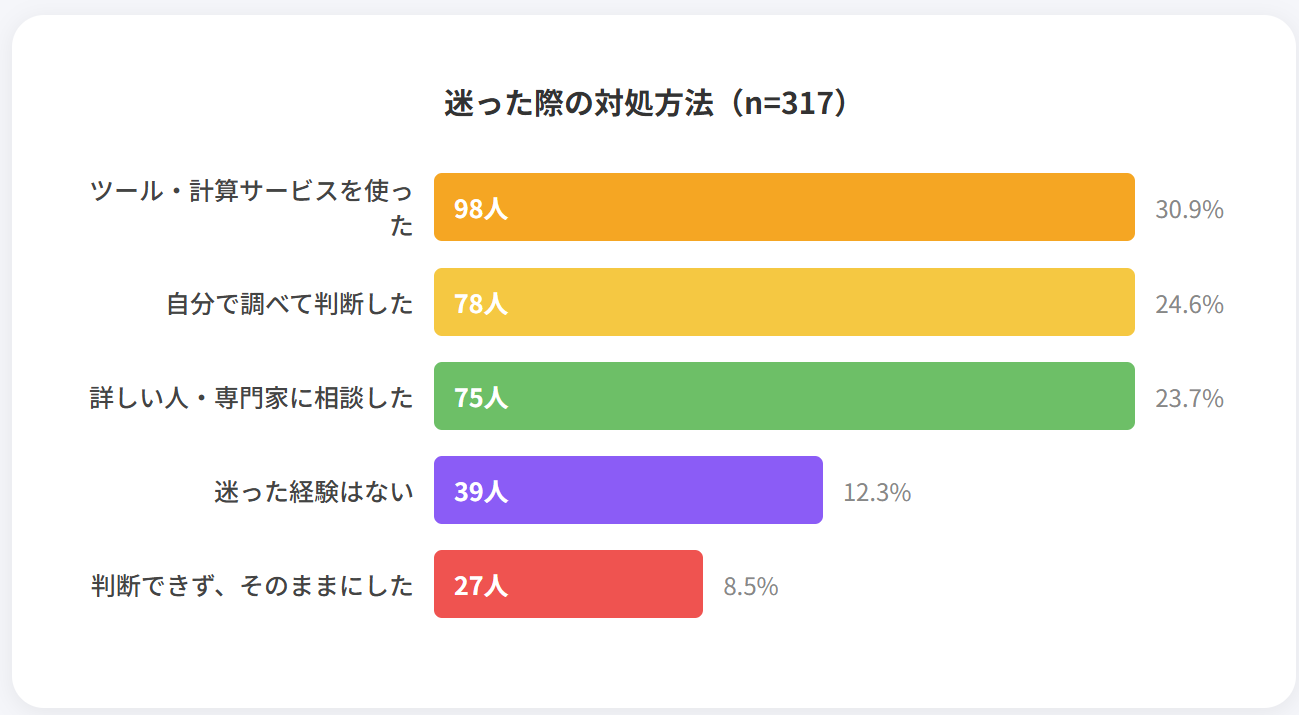Click the 迷った経験はない label
The width and height of the screenshot is (1299, 715).
point(313,492)
